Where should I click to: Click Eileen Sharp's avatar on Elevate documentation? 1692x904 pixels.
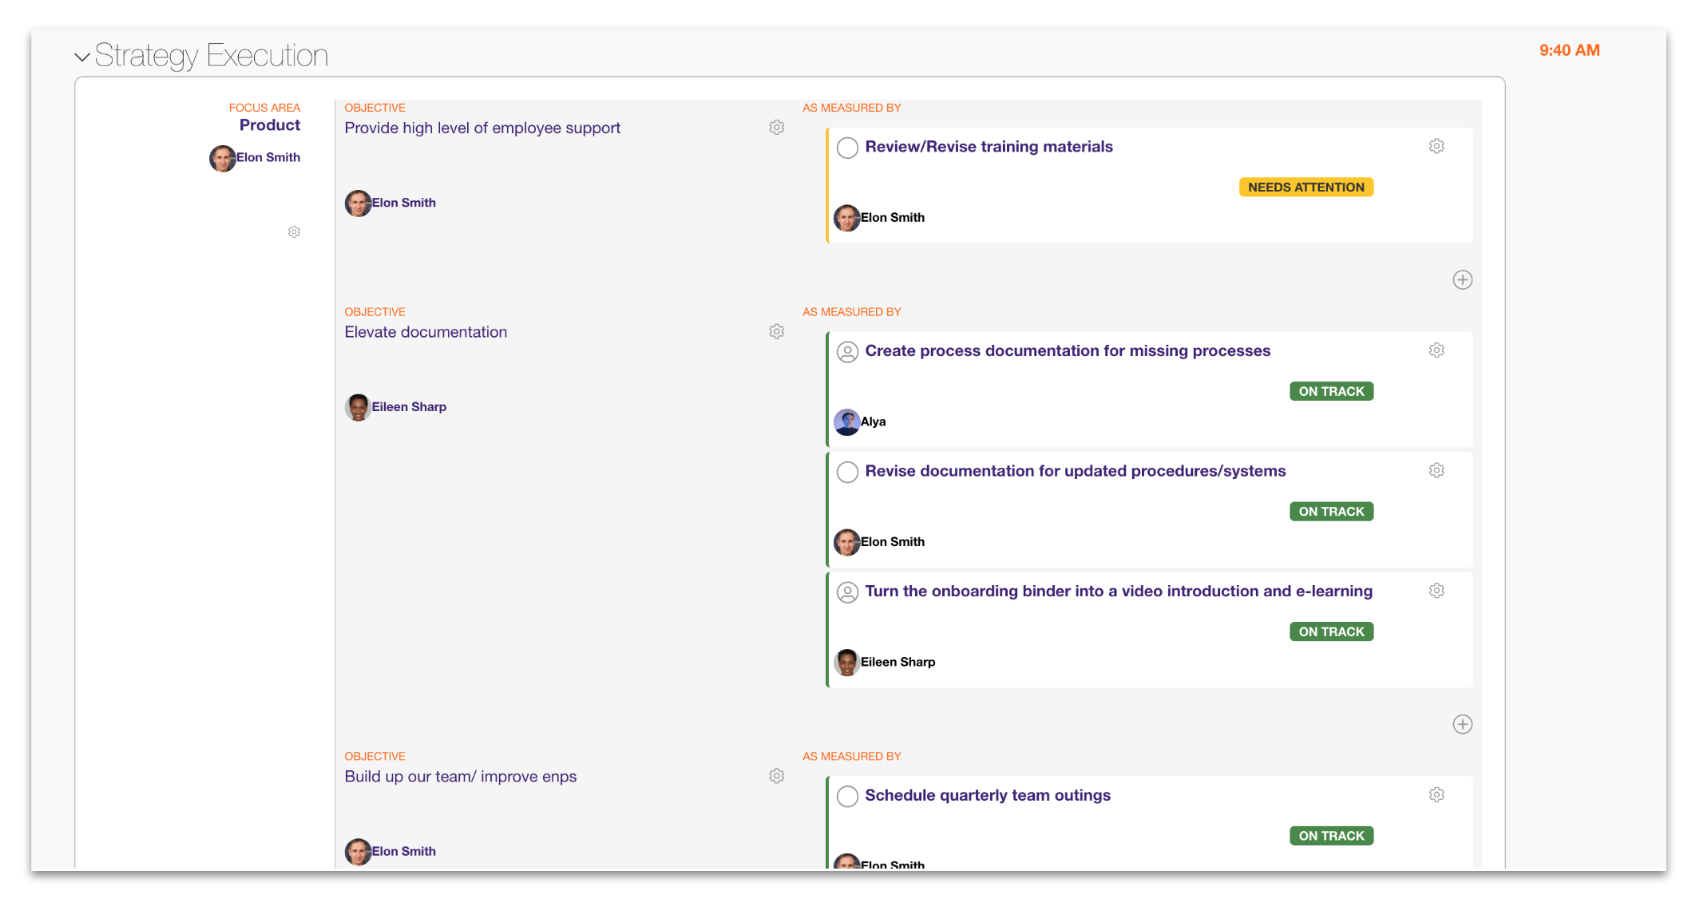pyautogui.click(x=358, y=407)
